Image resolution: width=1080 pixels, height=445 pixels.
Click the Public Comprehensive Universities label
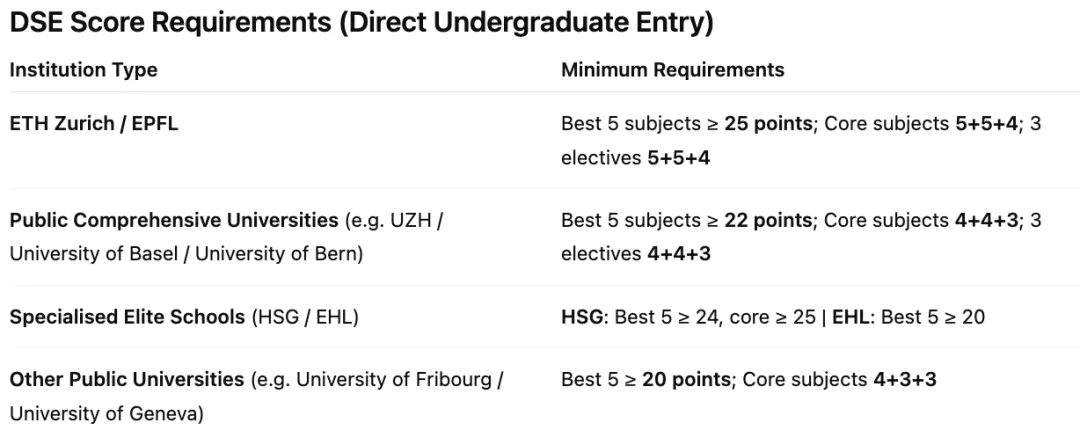173,220
